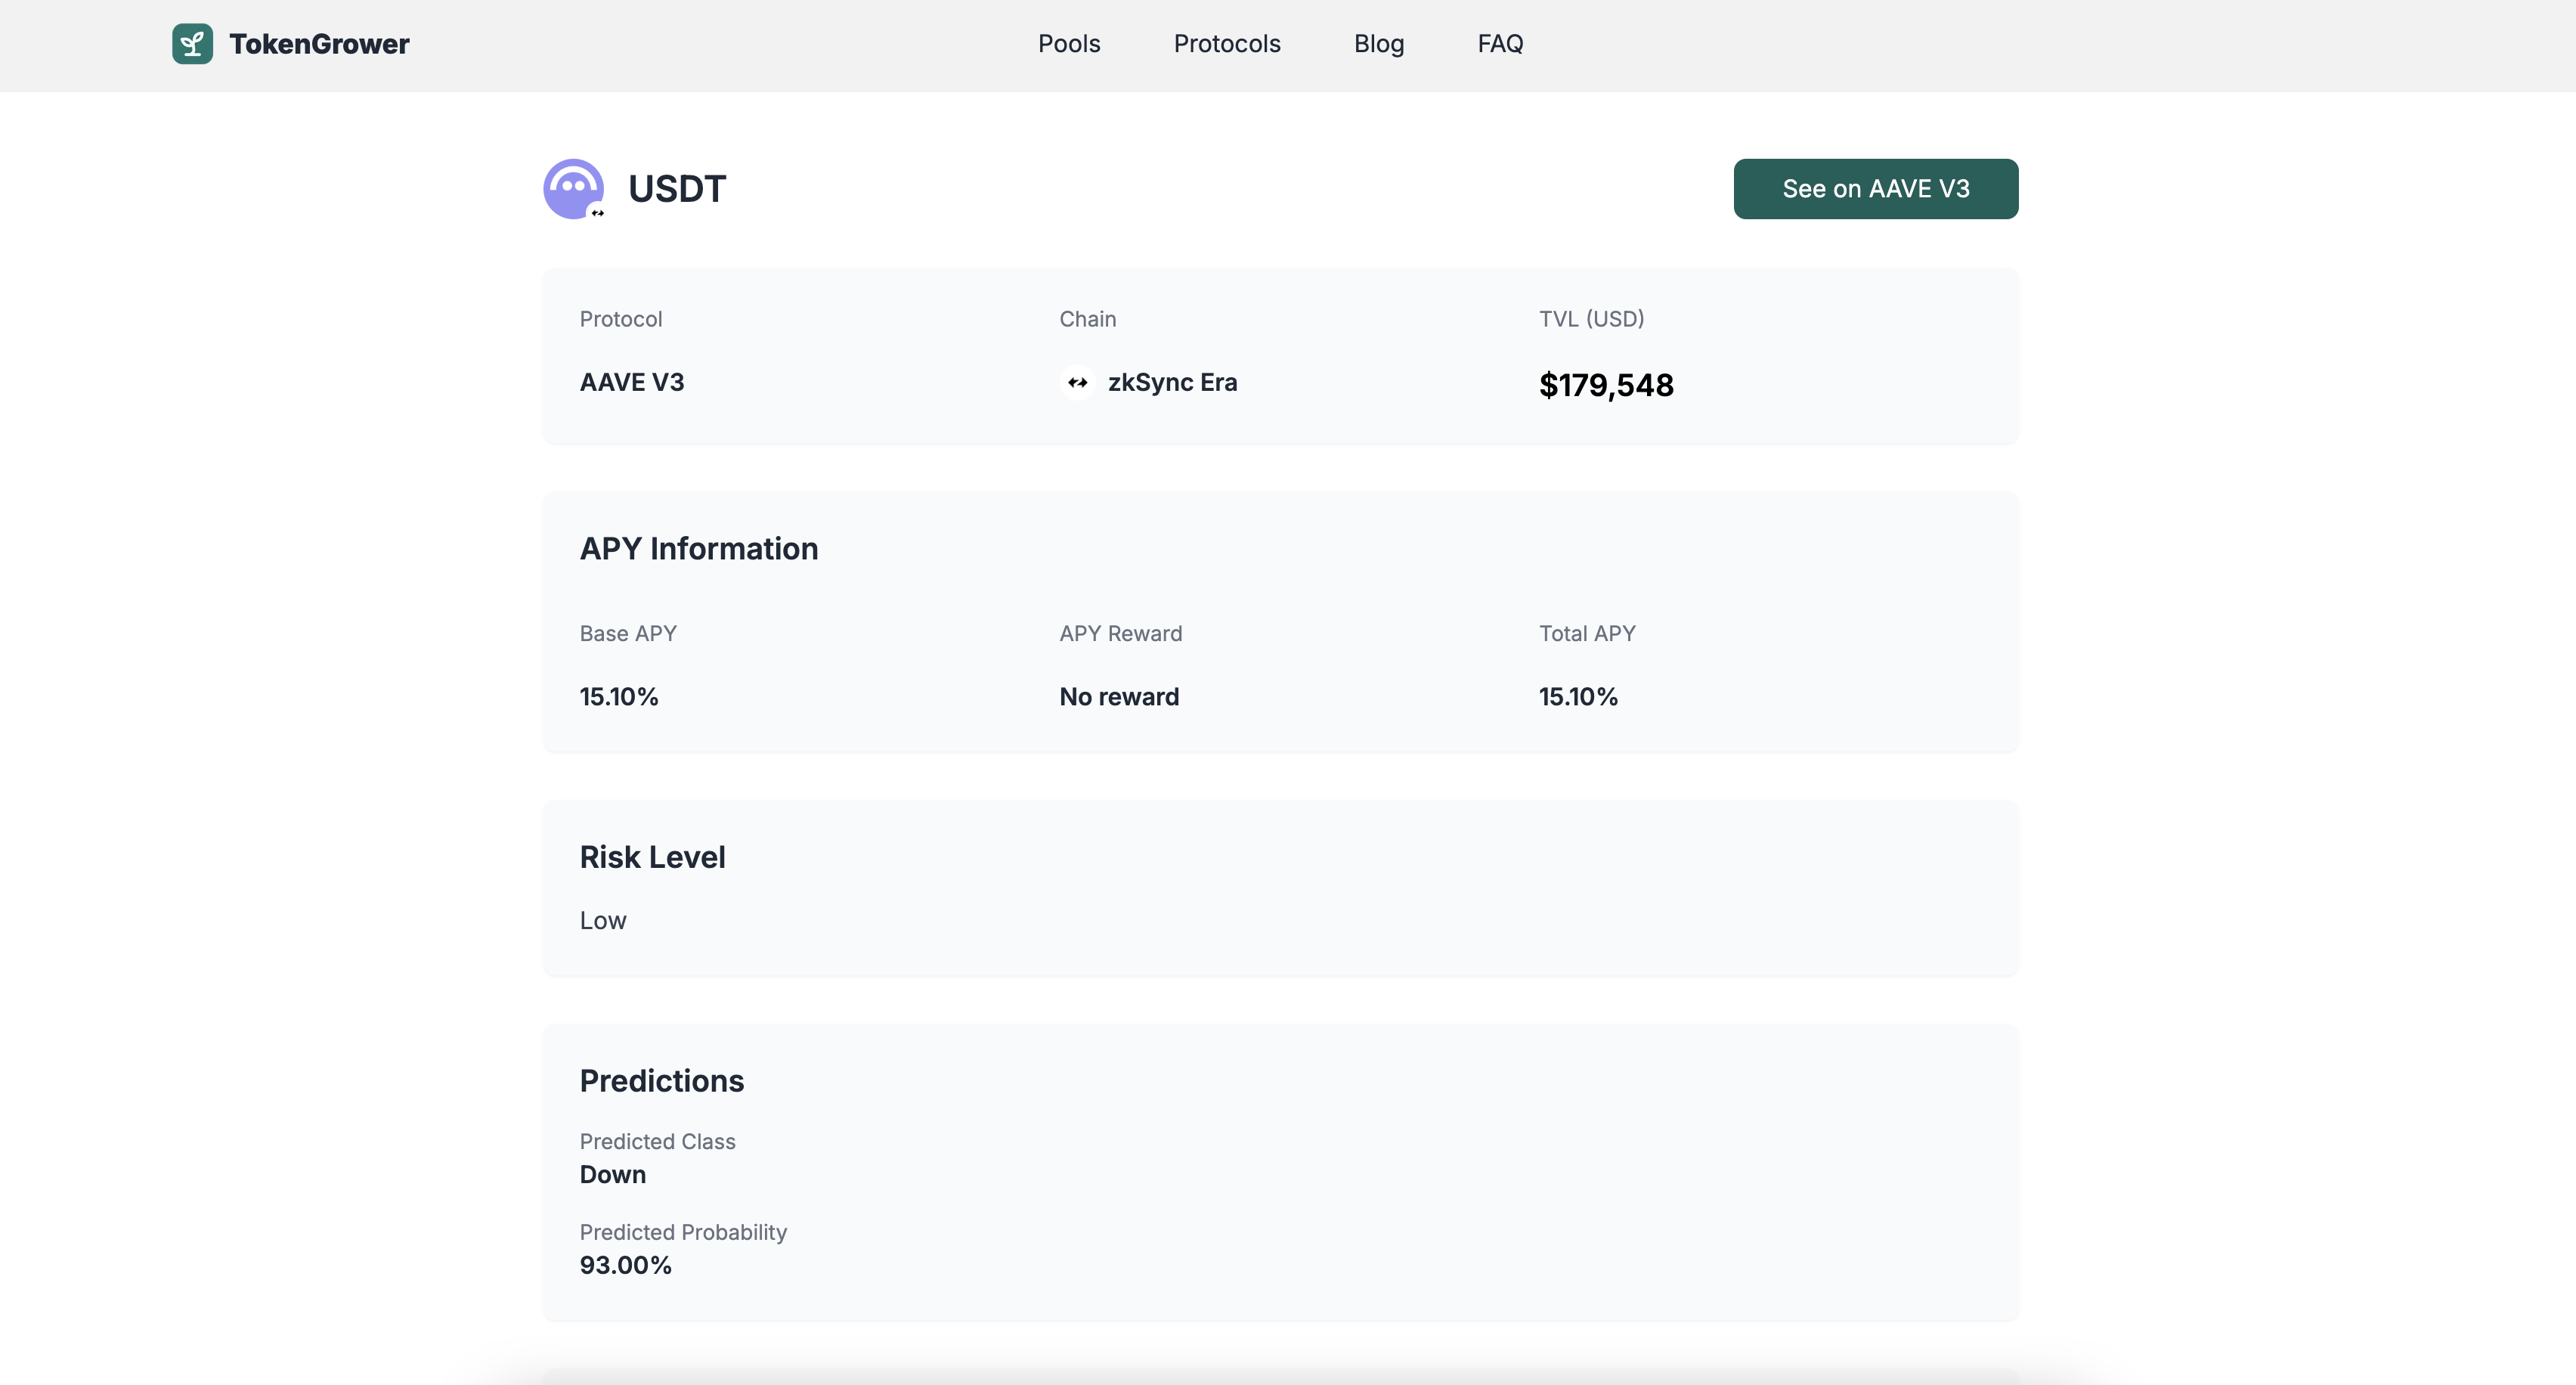Click the 93.00% predicted probability value

(x=626, y=1266)
